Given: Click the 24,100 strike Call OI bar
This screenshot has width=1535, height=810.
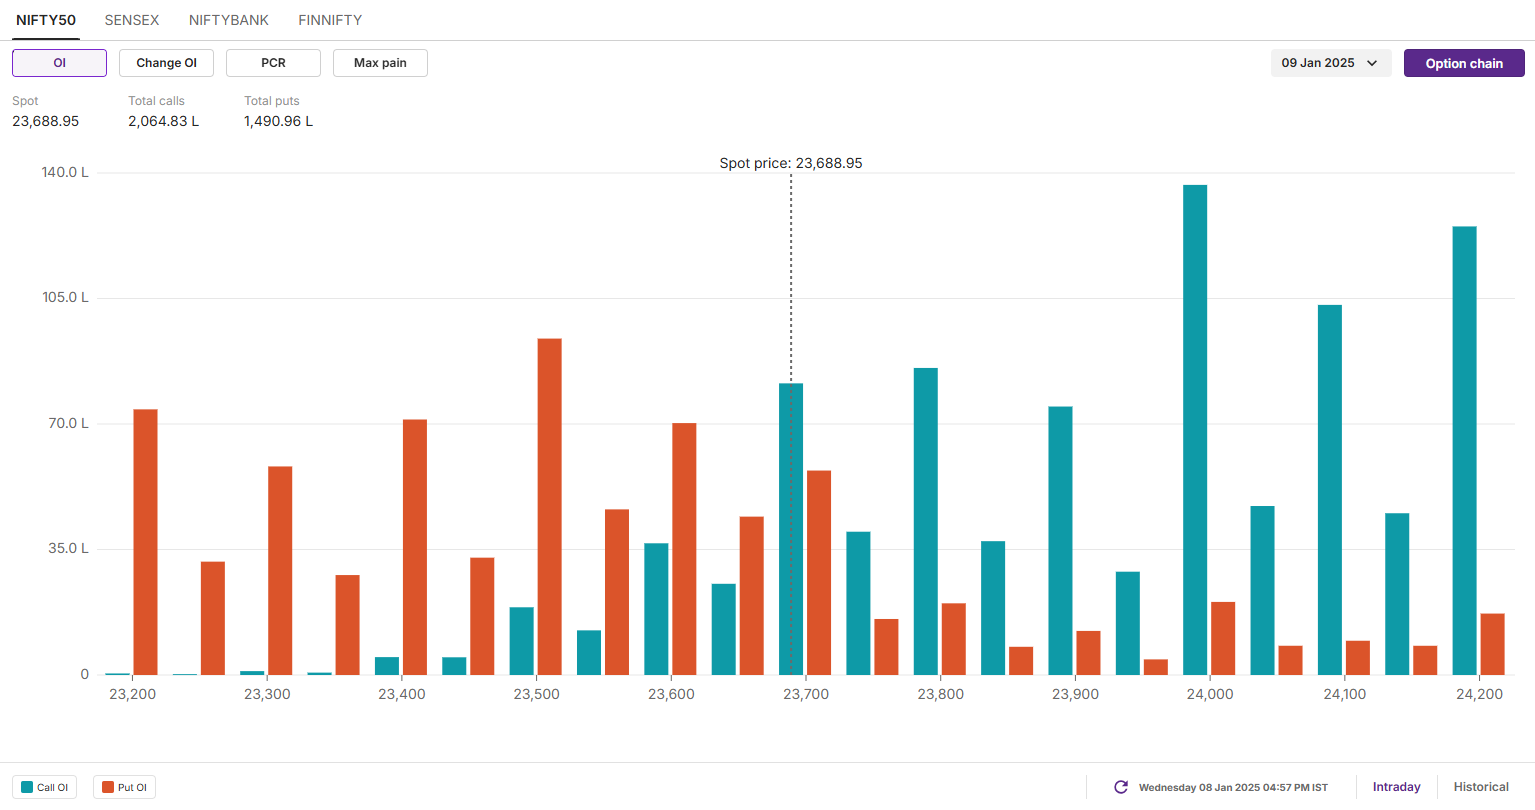Looking at the screenshot, I should pos(1330,490).
